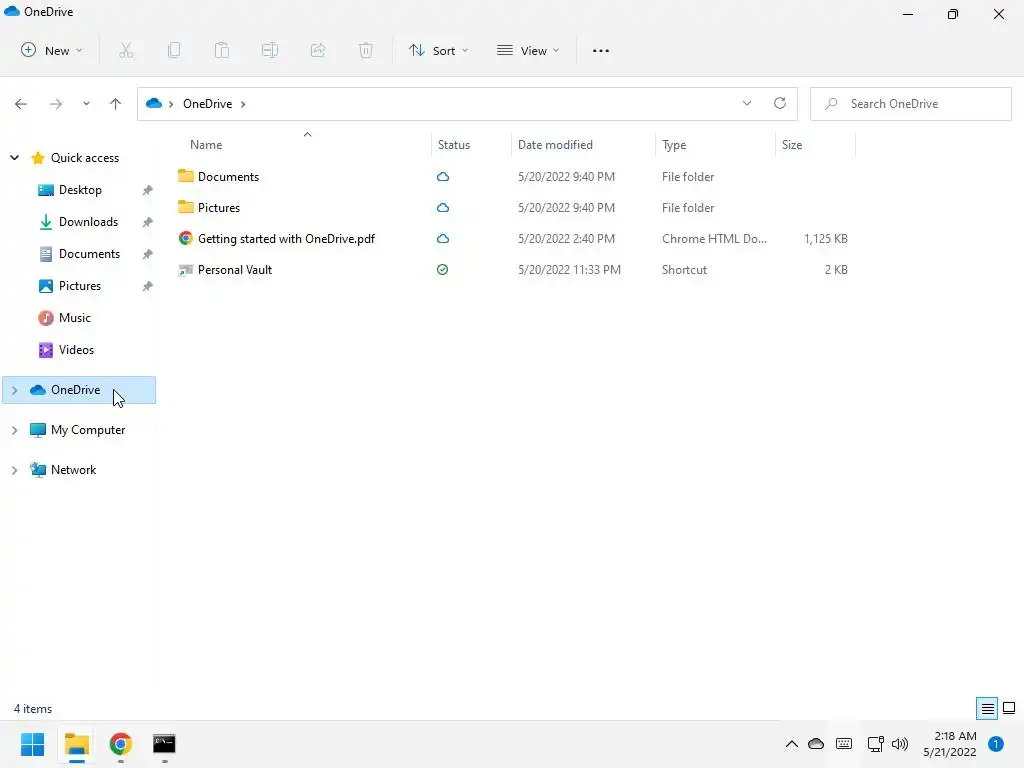Open the Windows Start menu
Screen dimensions: 1024x768
point(32,744)
